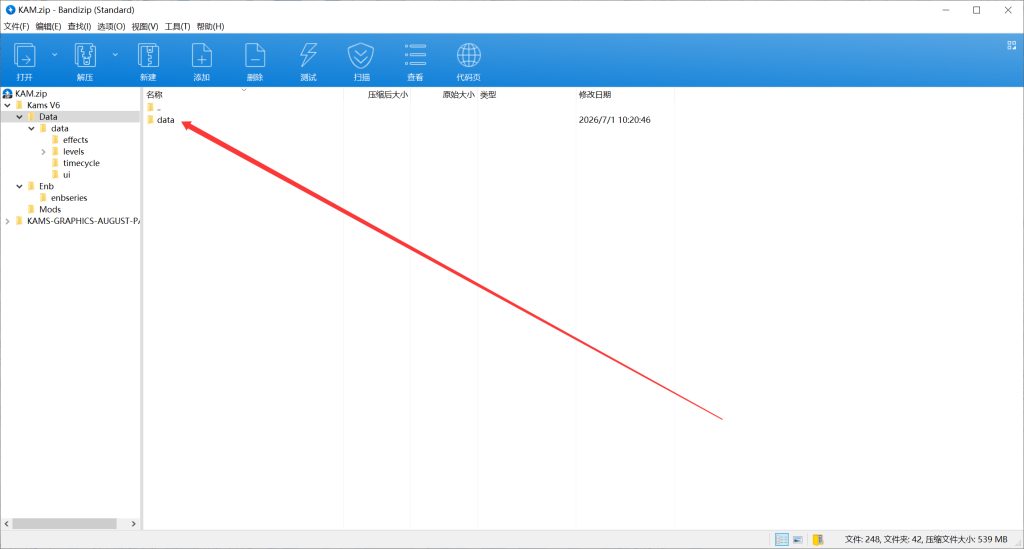This screenshot has height=549, width=1024.
Task: Maximize the Bandizip window
Action: point(976,10)
